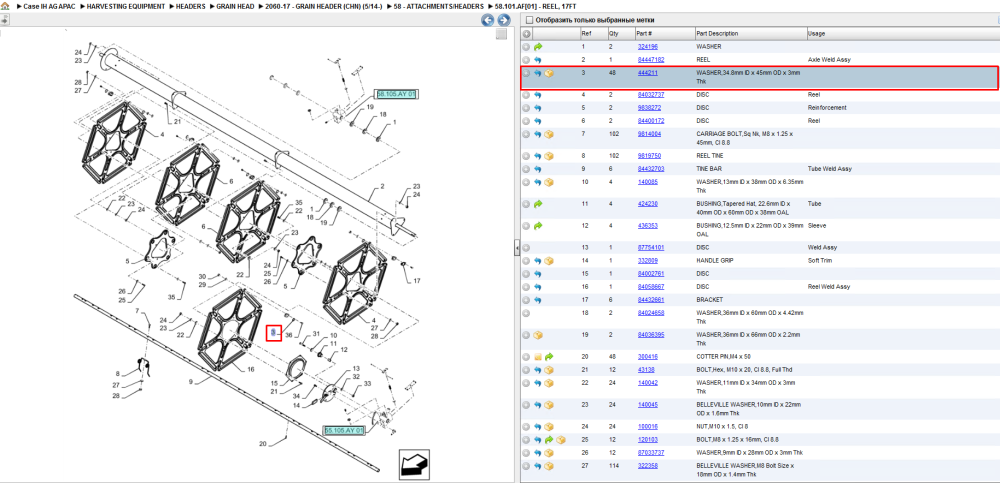Select row circle for DISC 87754101

click(526, 248)
